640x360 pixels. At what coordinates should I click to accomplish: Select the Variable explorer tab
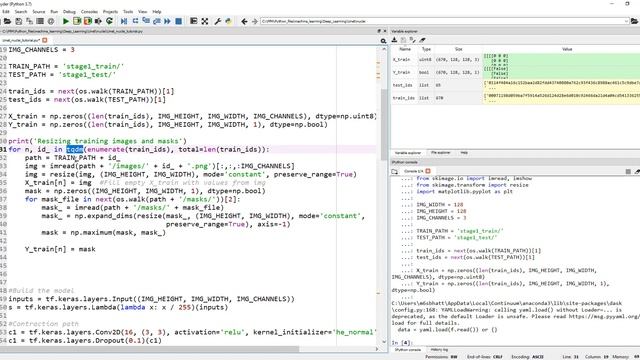[408, 153]
